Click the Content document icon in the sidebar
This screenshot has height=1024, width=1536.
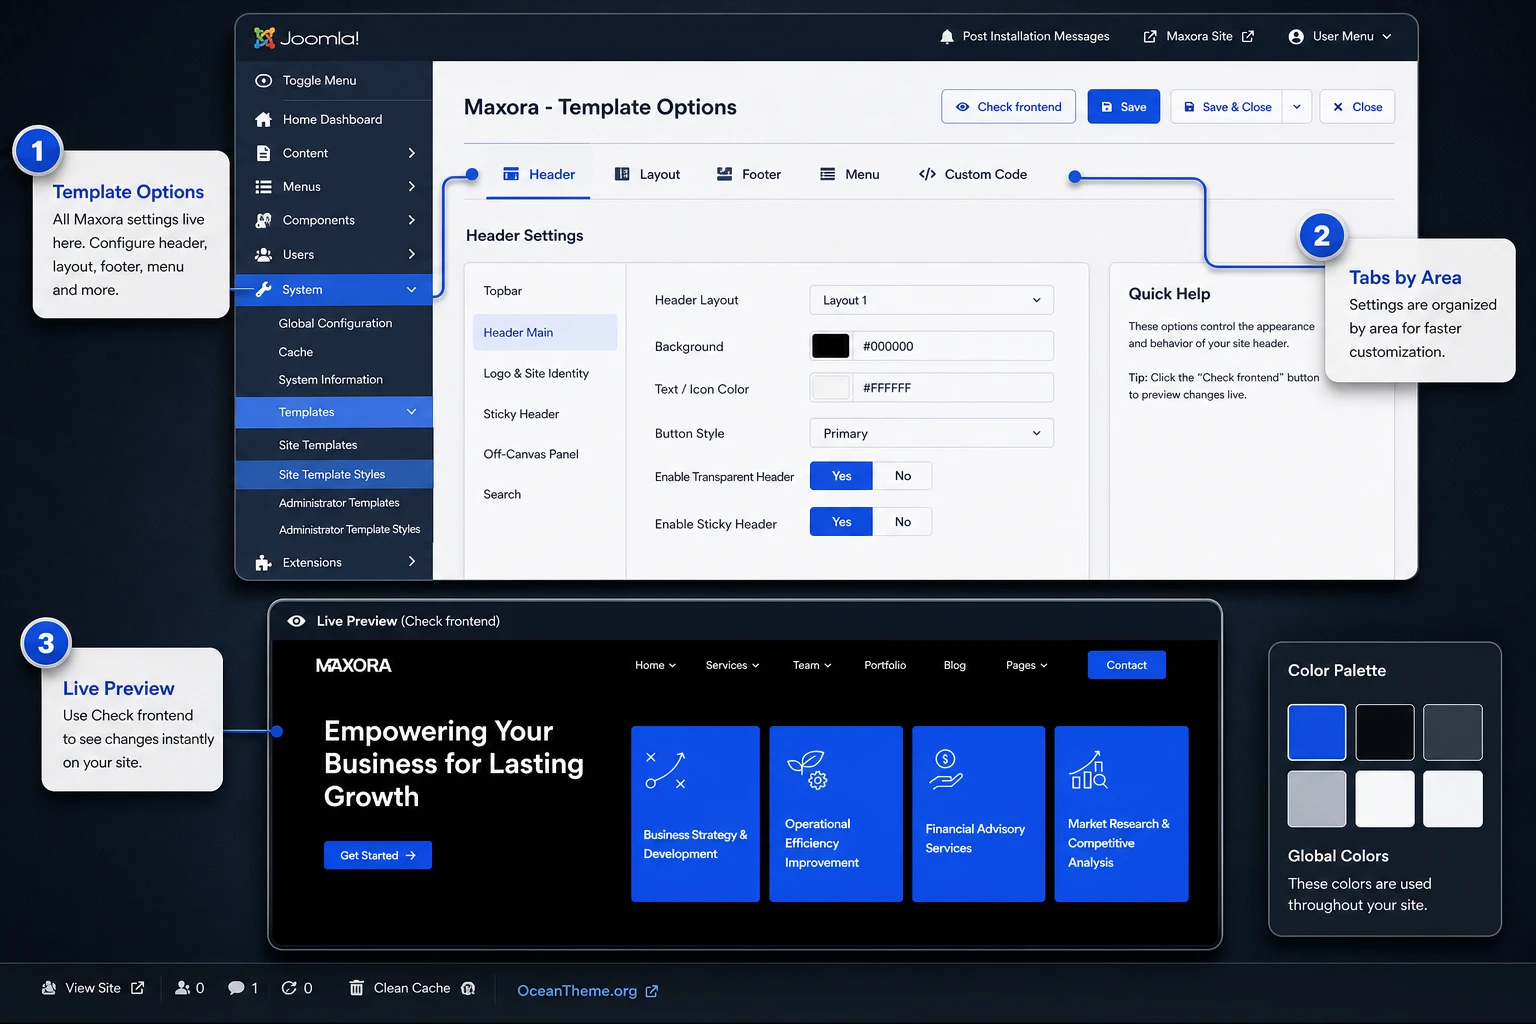click(263, 153)
